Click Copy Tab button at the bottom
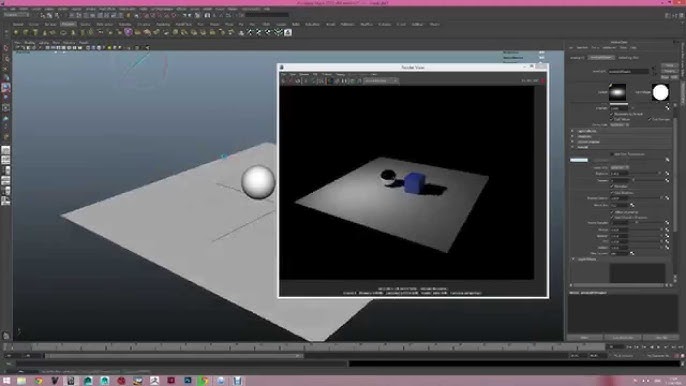The height and width of the screenshot is (386, 686). (661, 337)
